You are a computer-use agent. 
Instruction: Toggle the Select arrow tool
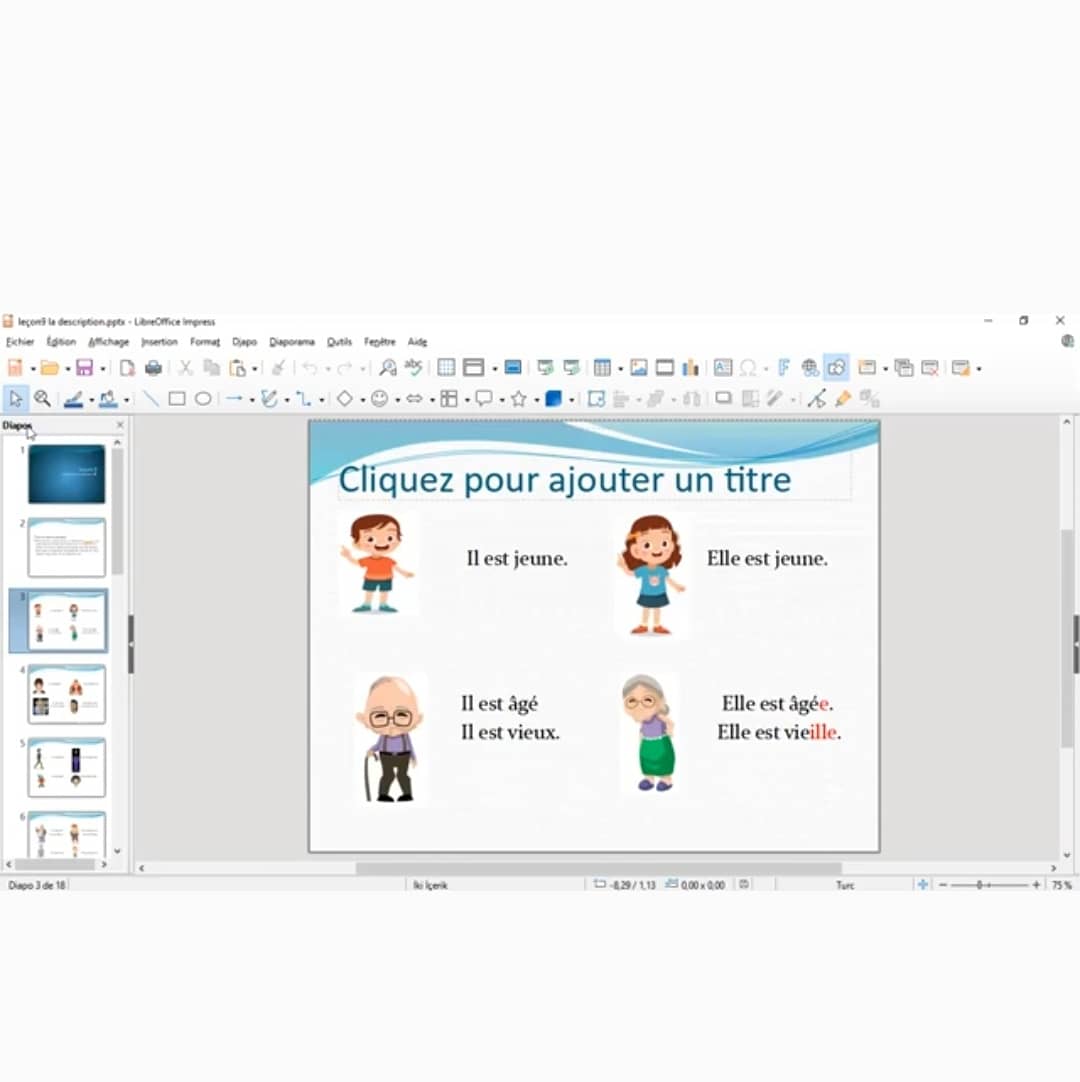[x=16, y=398]
